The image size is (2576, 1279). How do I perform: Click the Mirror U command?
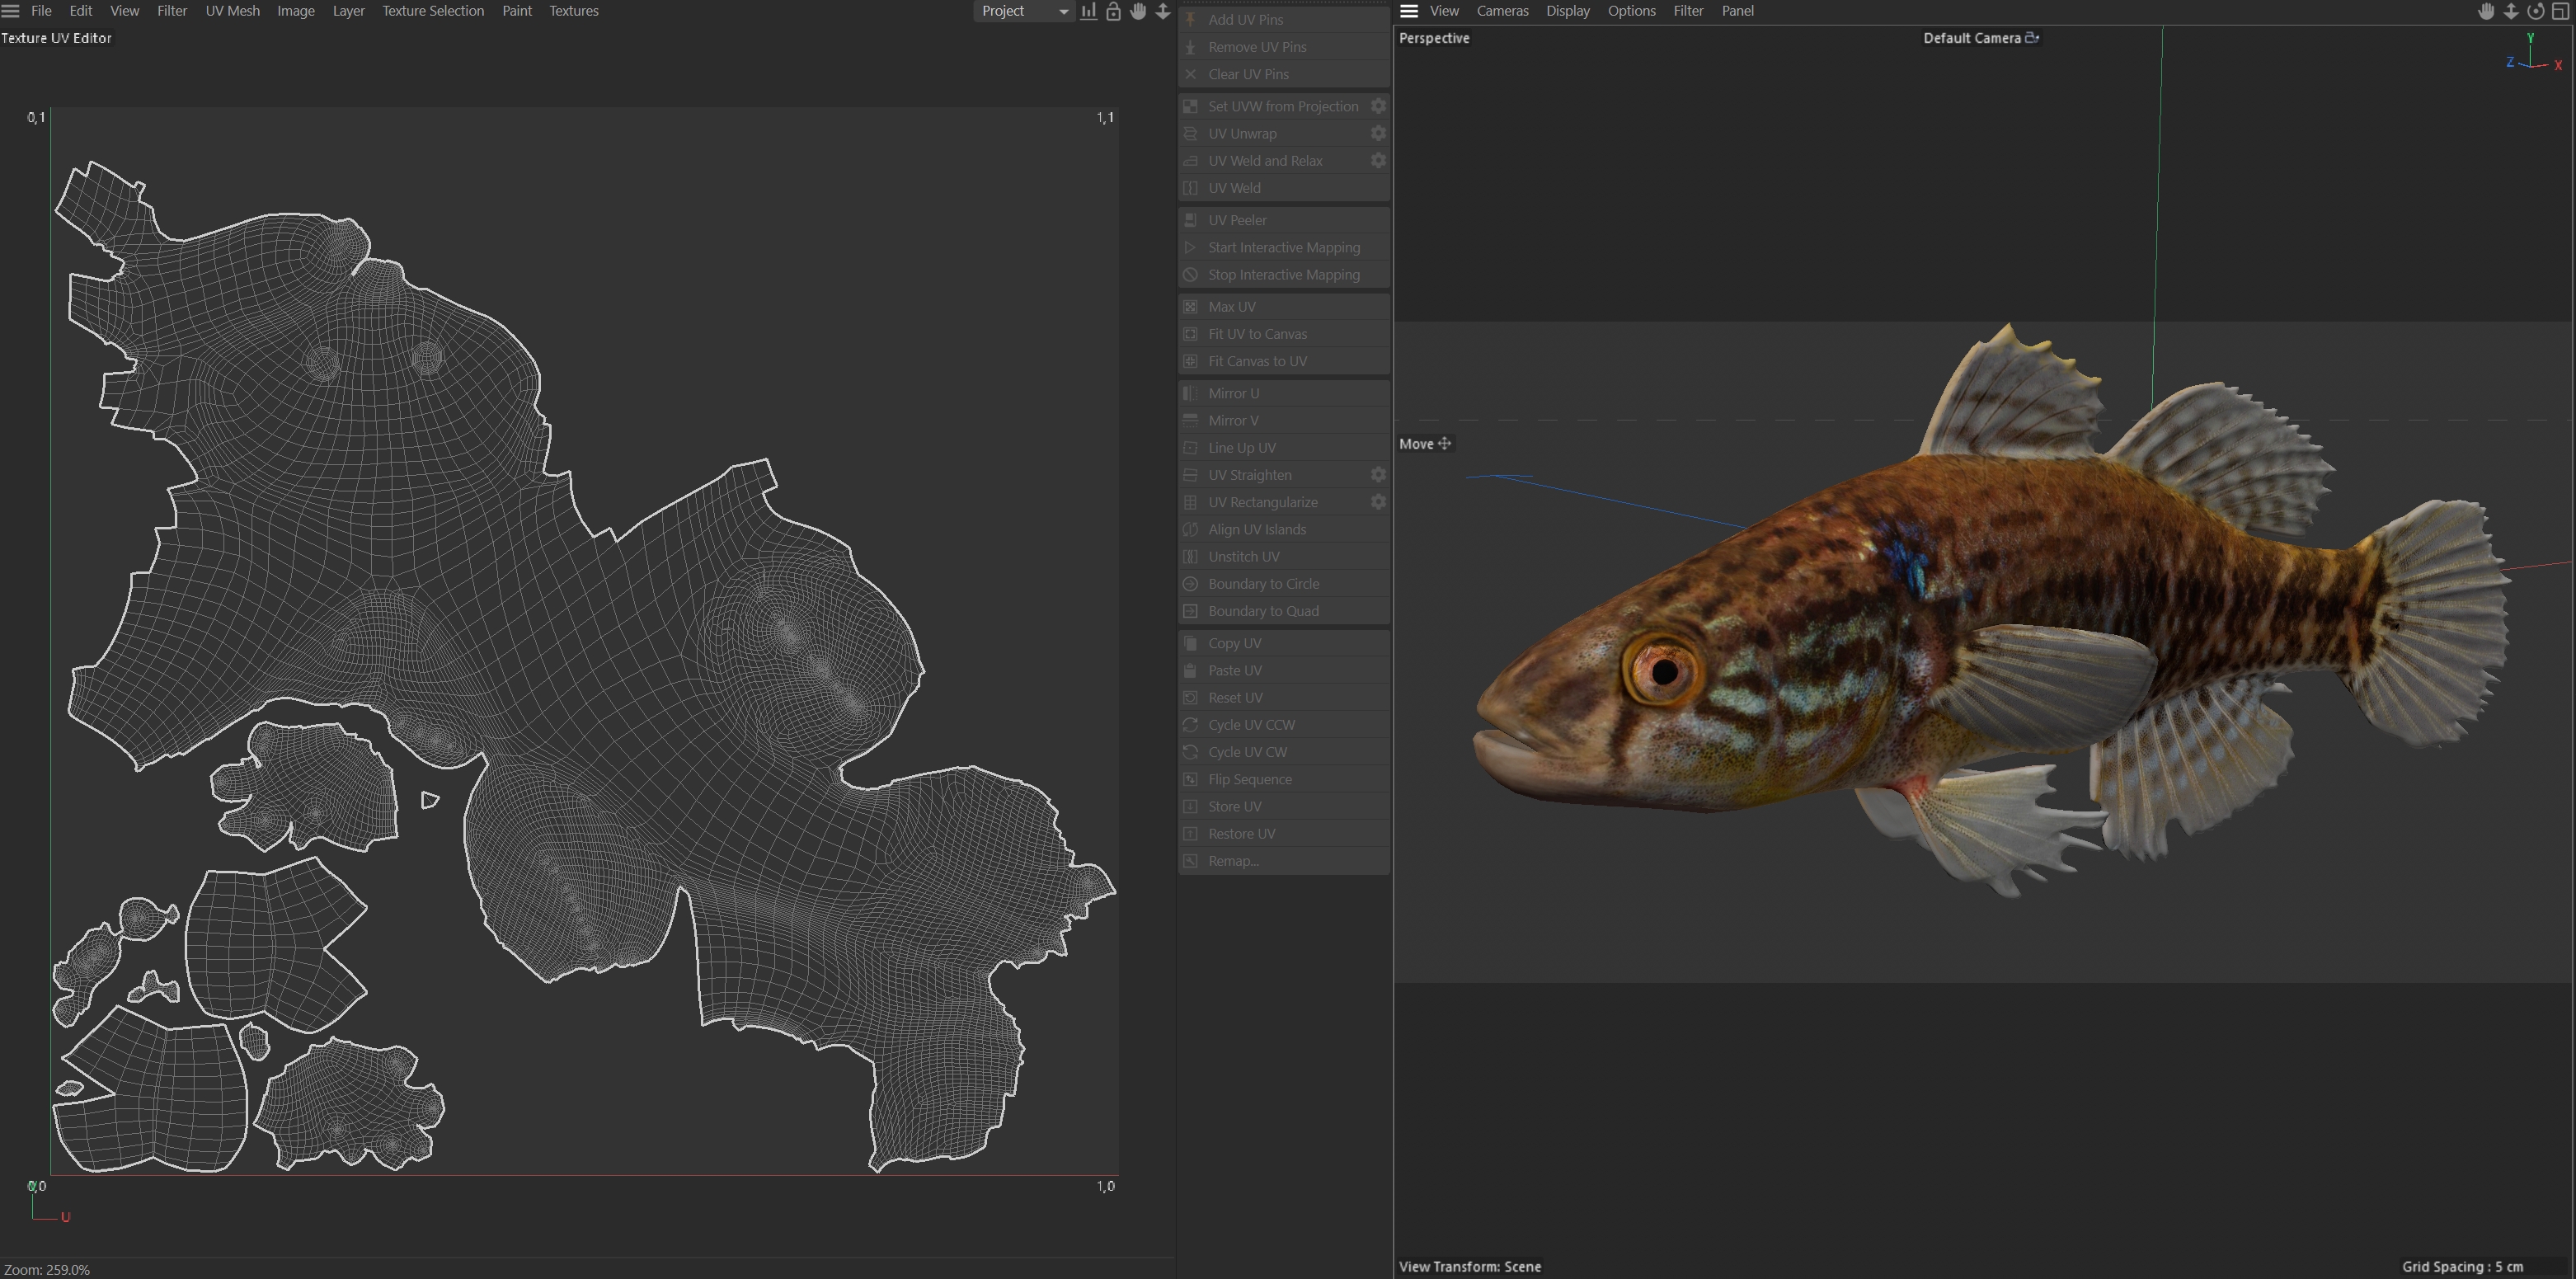[x=1233, y=393]
